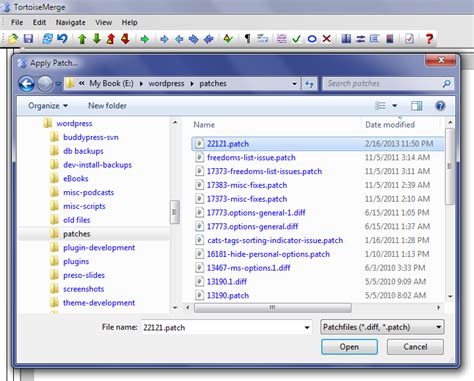Go to next difference with green down arrow

[x=97, y=39]
